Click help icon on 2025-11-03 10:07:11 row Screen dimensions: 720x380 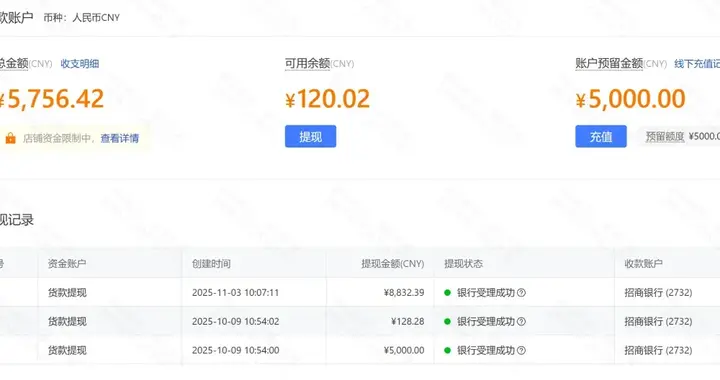[x=521, y=293]
